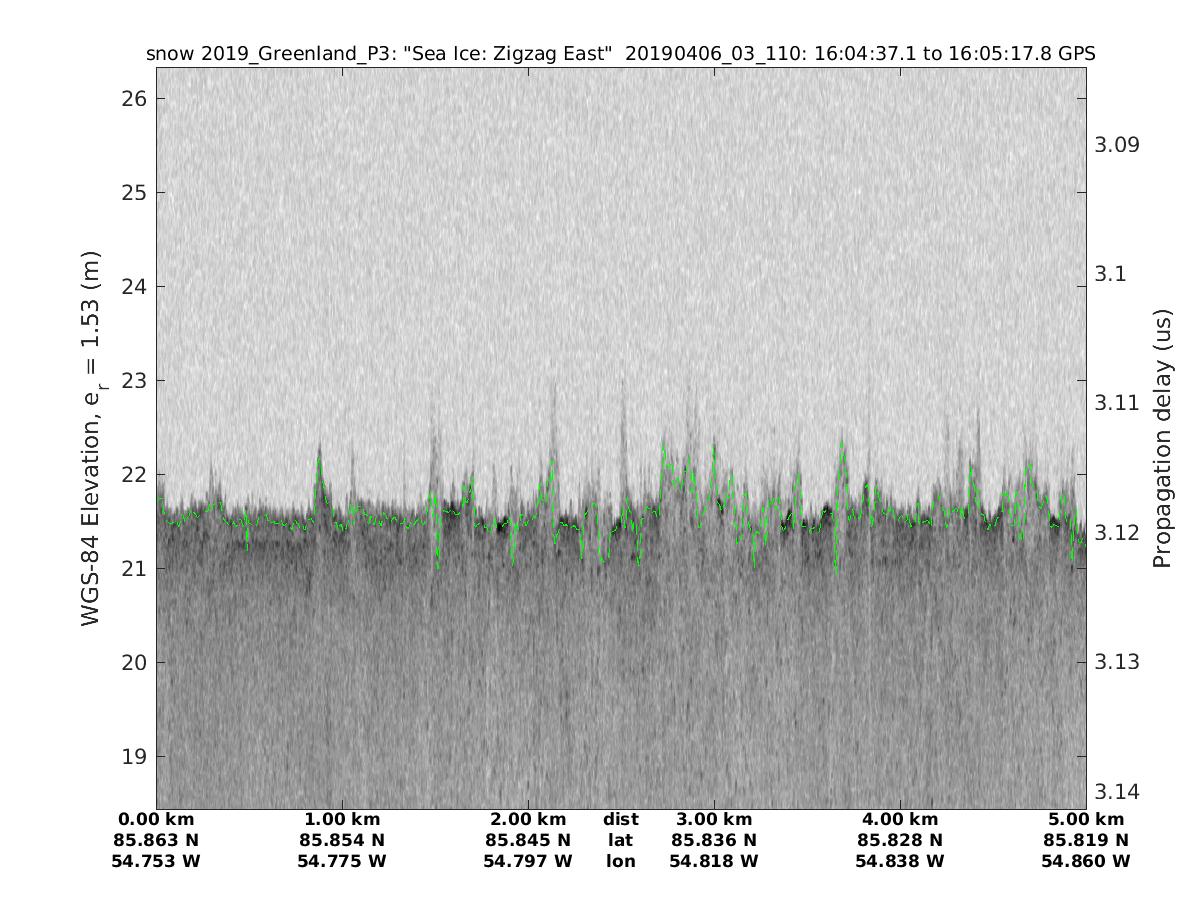Select the 3.09 propagation delay tick

[1116, 145]
